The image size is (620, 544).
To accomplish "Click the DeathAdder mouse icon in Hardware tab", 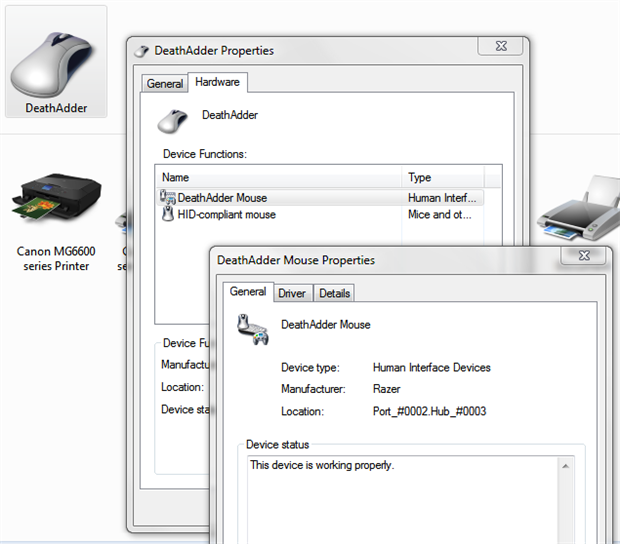I will 172,121.
